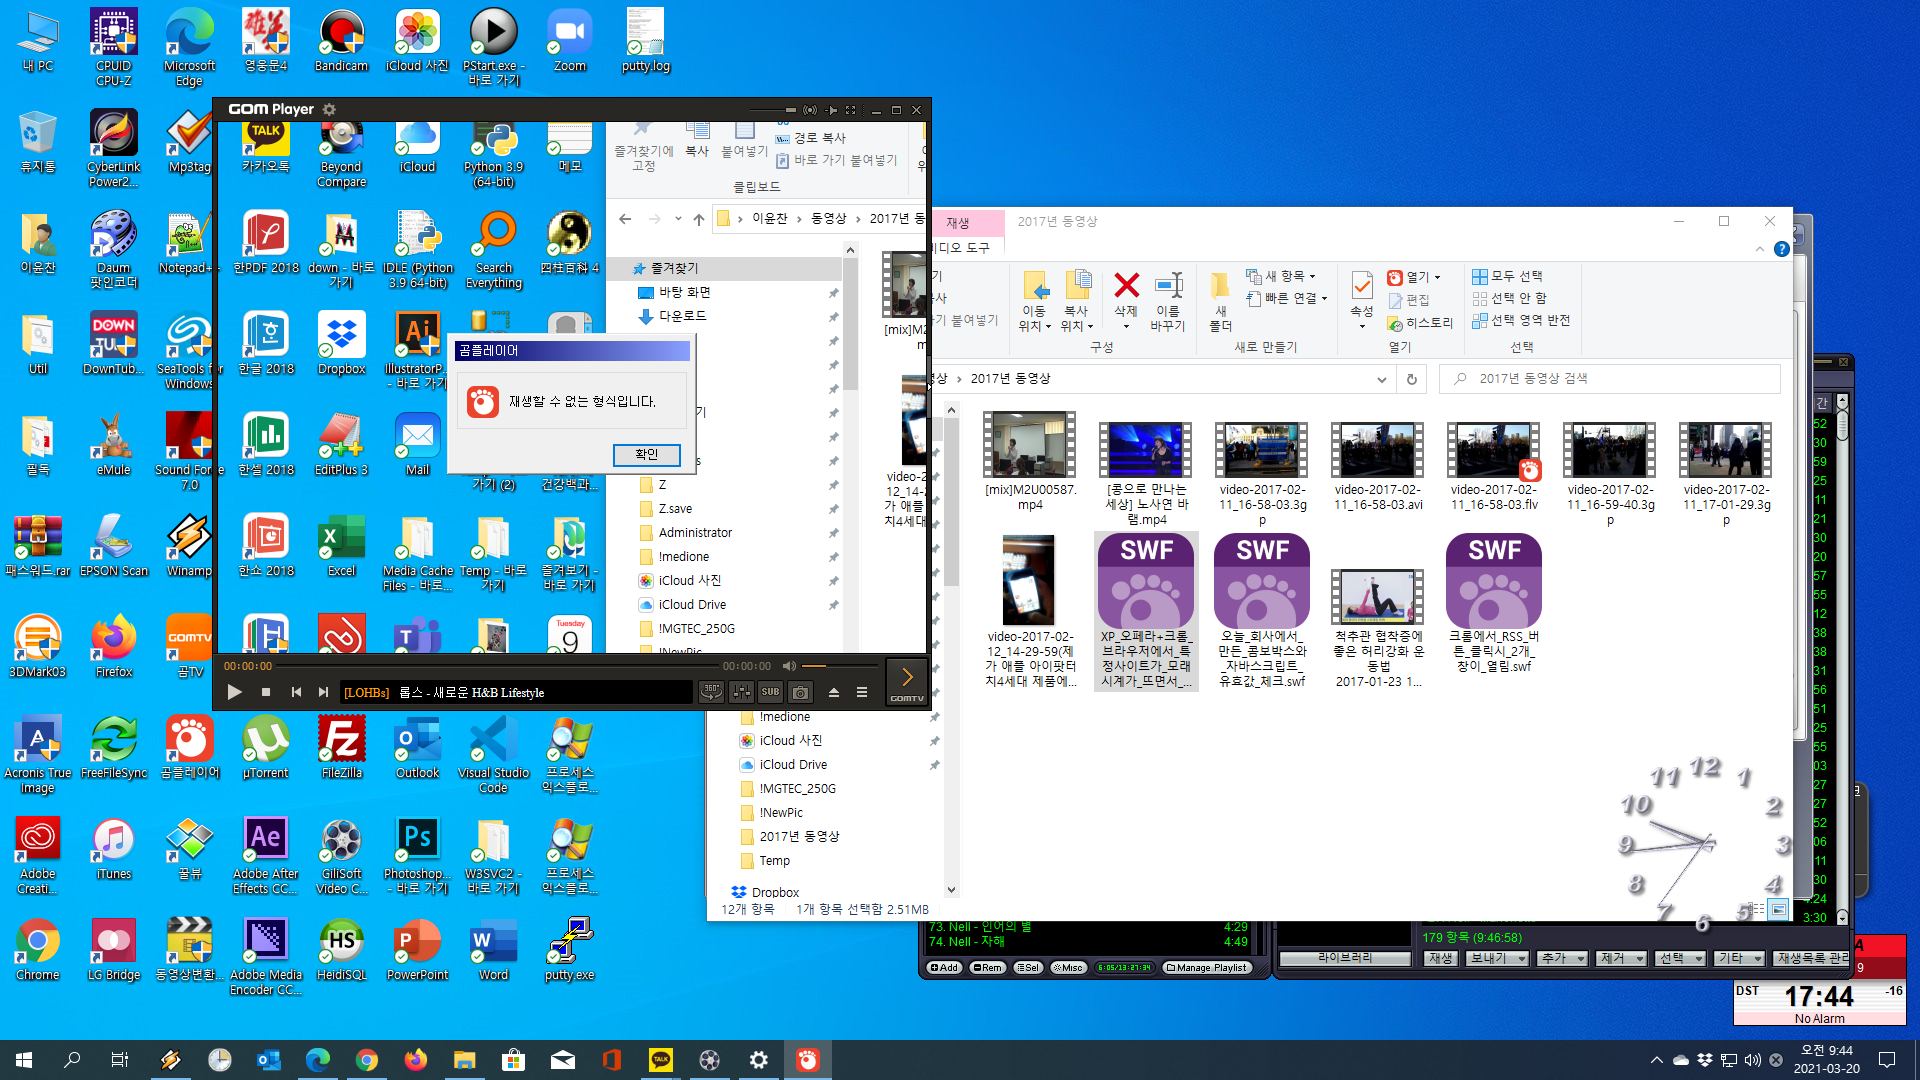Take a screen capture with GOM camera icon
Viewport: 1920px width, 1080px height.
800,691
